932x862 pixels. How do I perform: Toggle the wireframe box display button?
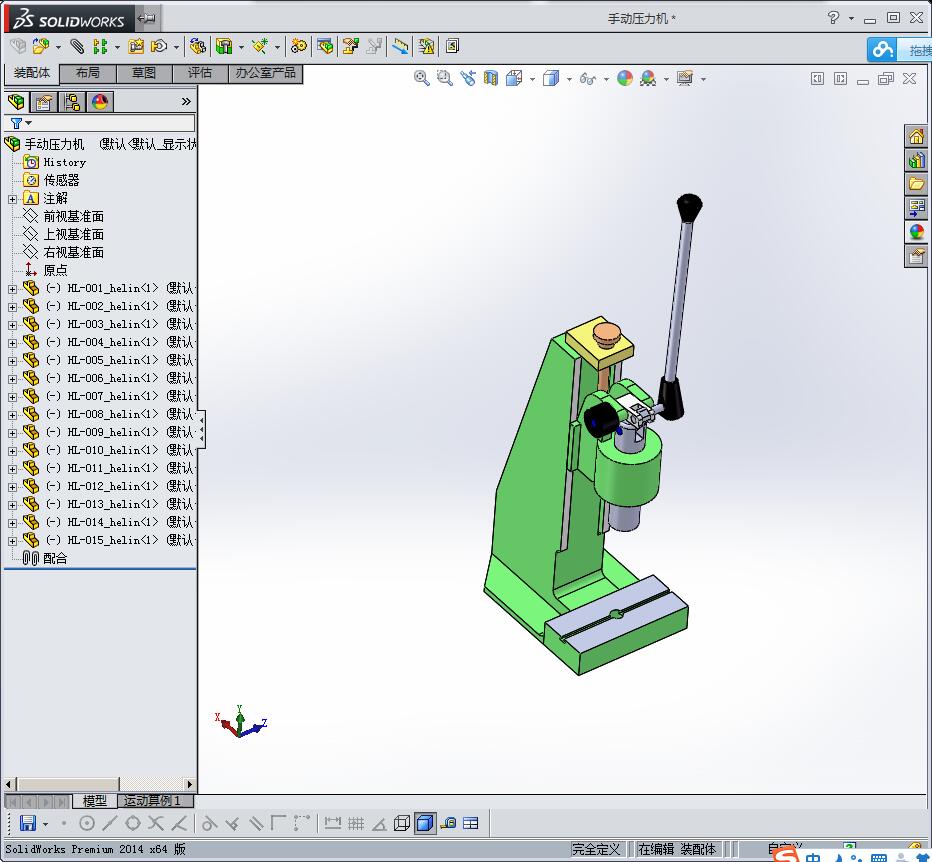402,823
